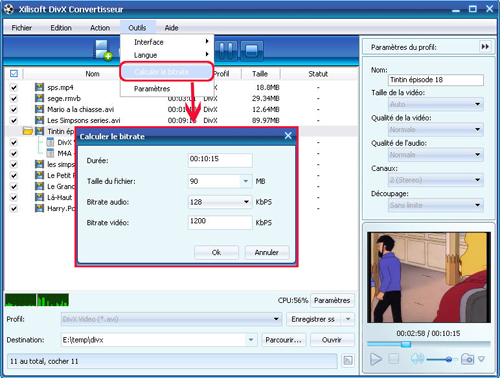Click the Durée input field
The height and width of the screenshot is (378, 500).
point(220,160)
